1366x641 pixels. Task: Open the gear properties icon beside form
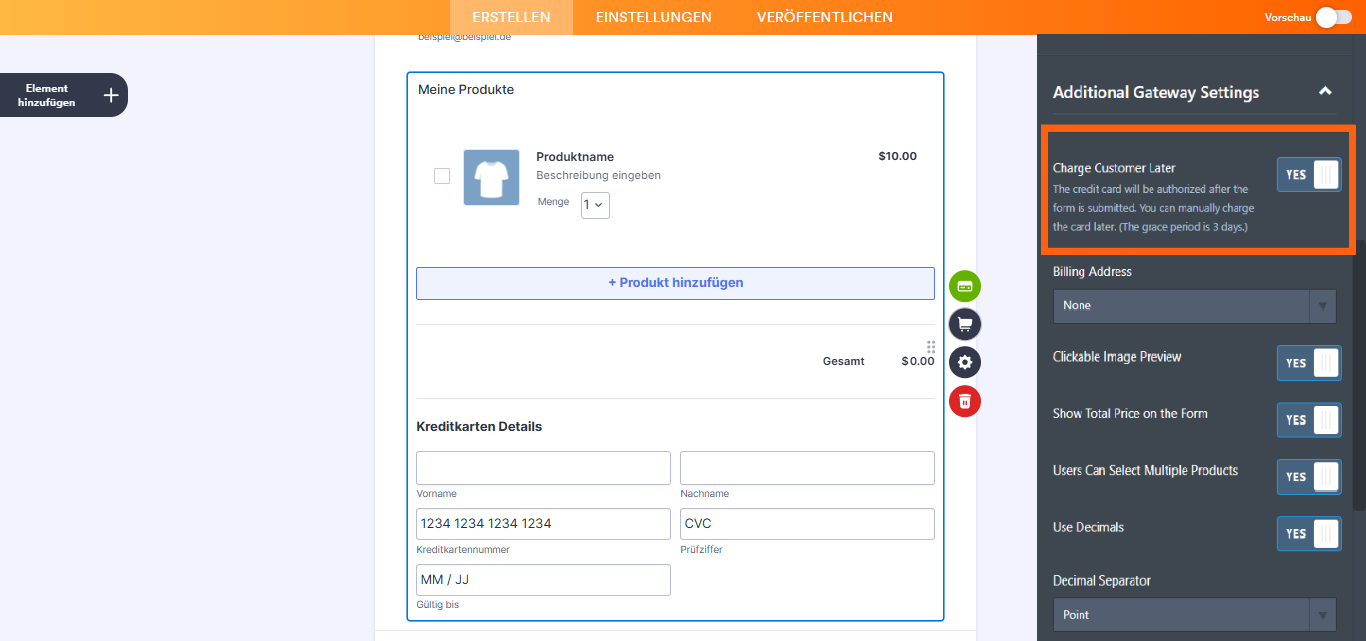coord(965,362)
